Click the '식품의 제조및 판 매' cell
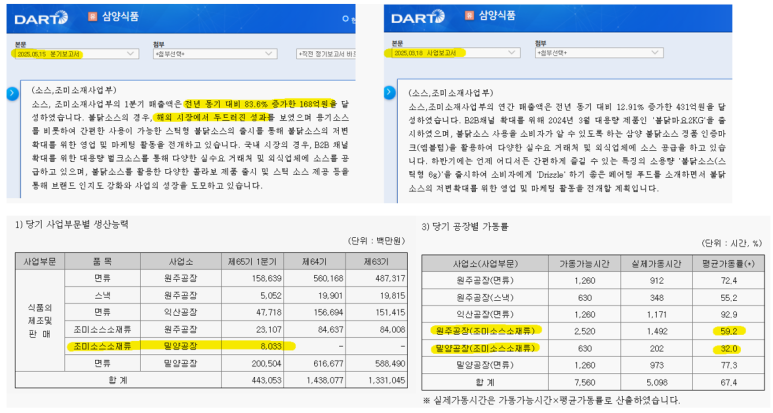The height and width of the screenshot is (413, 773). (x=39, y=320)
